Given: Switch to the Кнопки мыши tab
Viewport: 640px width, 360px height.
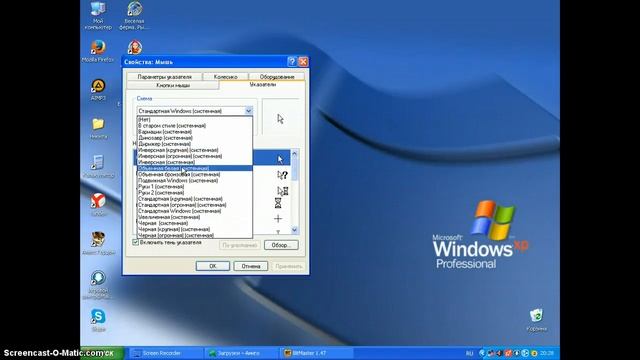Looking at the screenshot, I should click(173, 85).
